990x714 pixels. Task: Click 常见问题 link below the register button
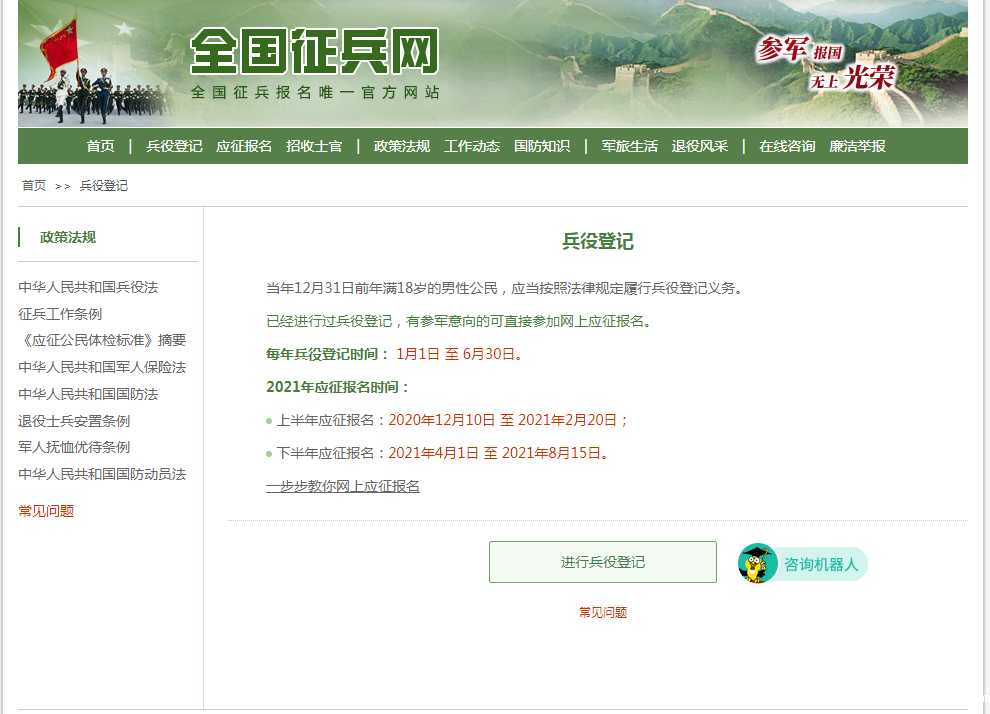pyautogui.click(x=603, y=612)
